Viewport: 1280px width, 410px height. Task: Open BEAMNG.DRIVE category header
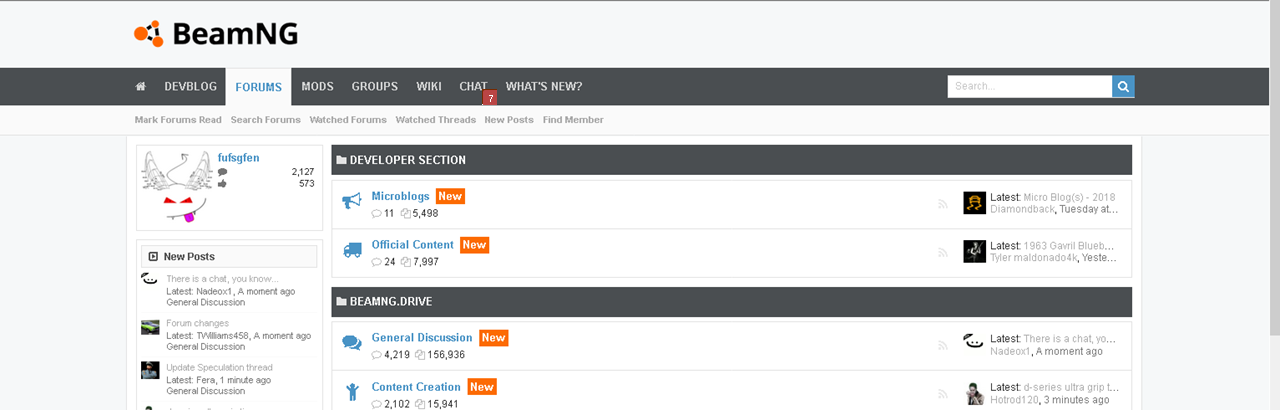[x=731, y=301]
